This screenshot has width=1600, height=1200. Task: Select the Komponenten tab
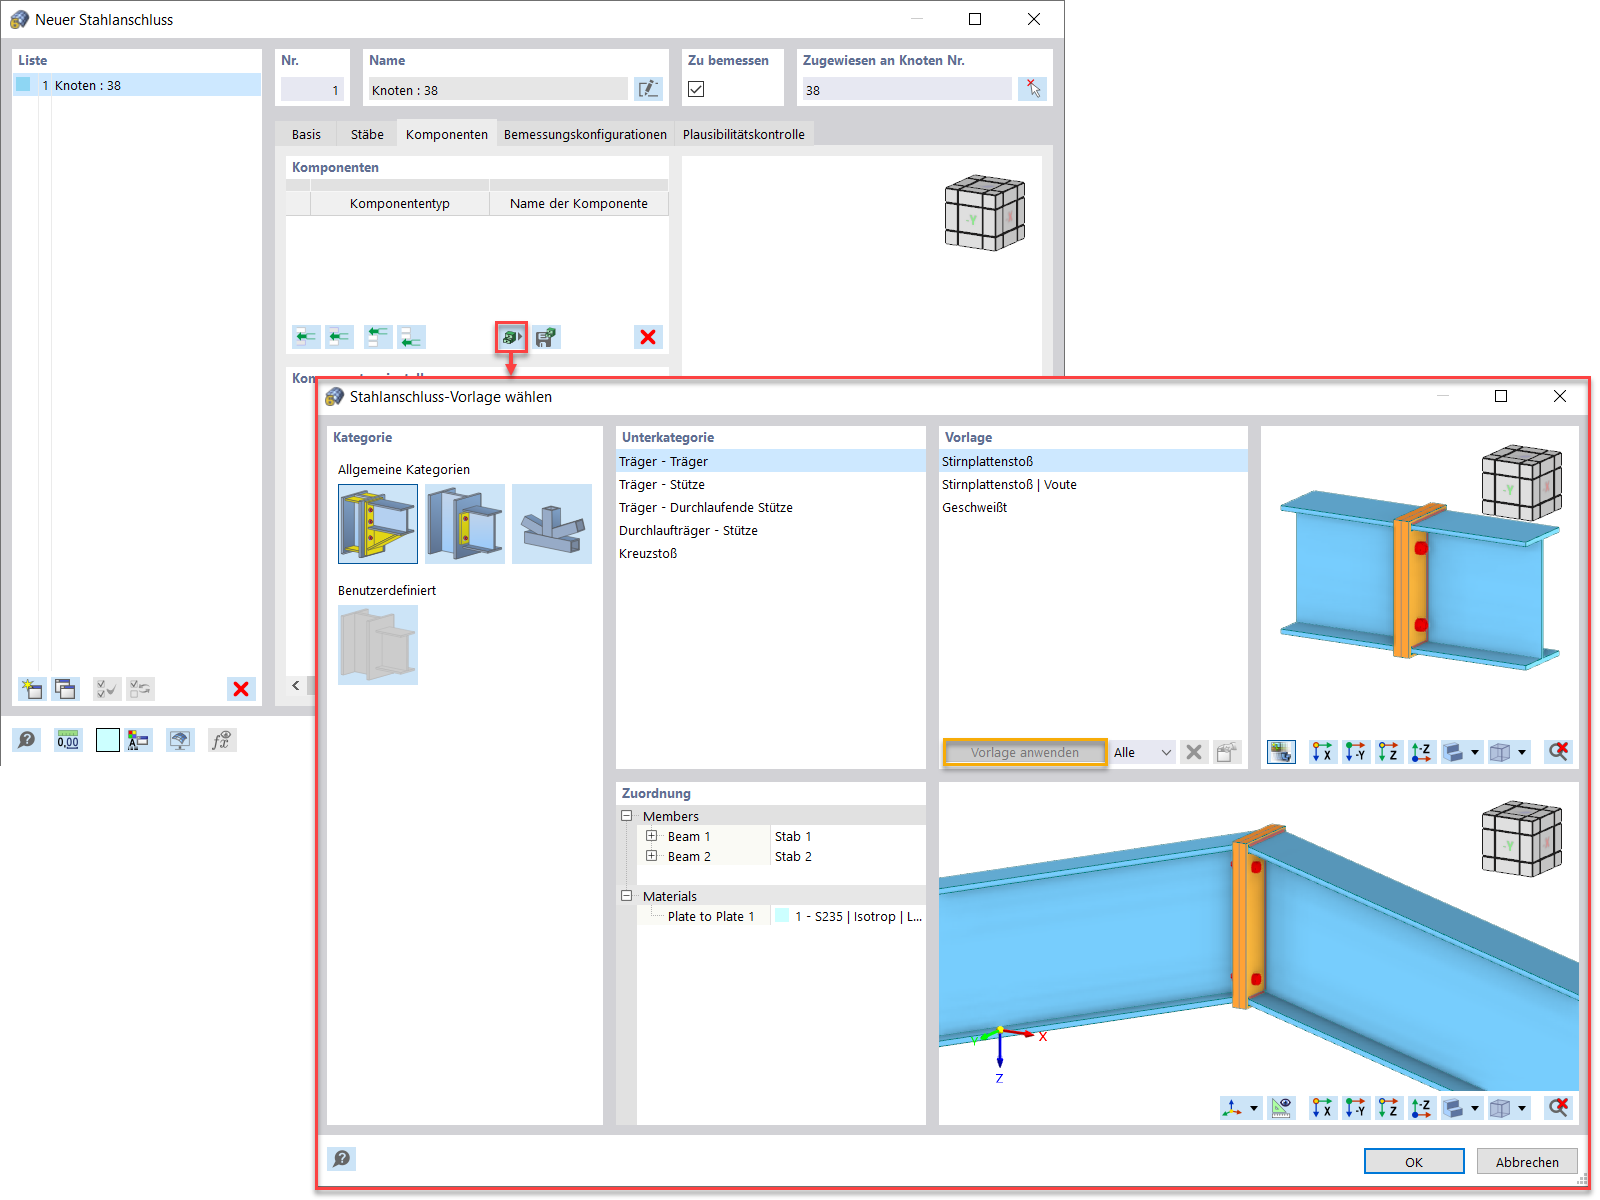coord(447,134)
